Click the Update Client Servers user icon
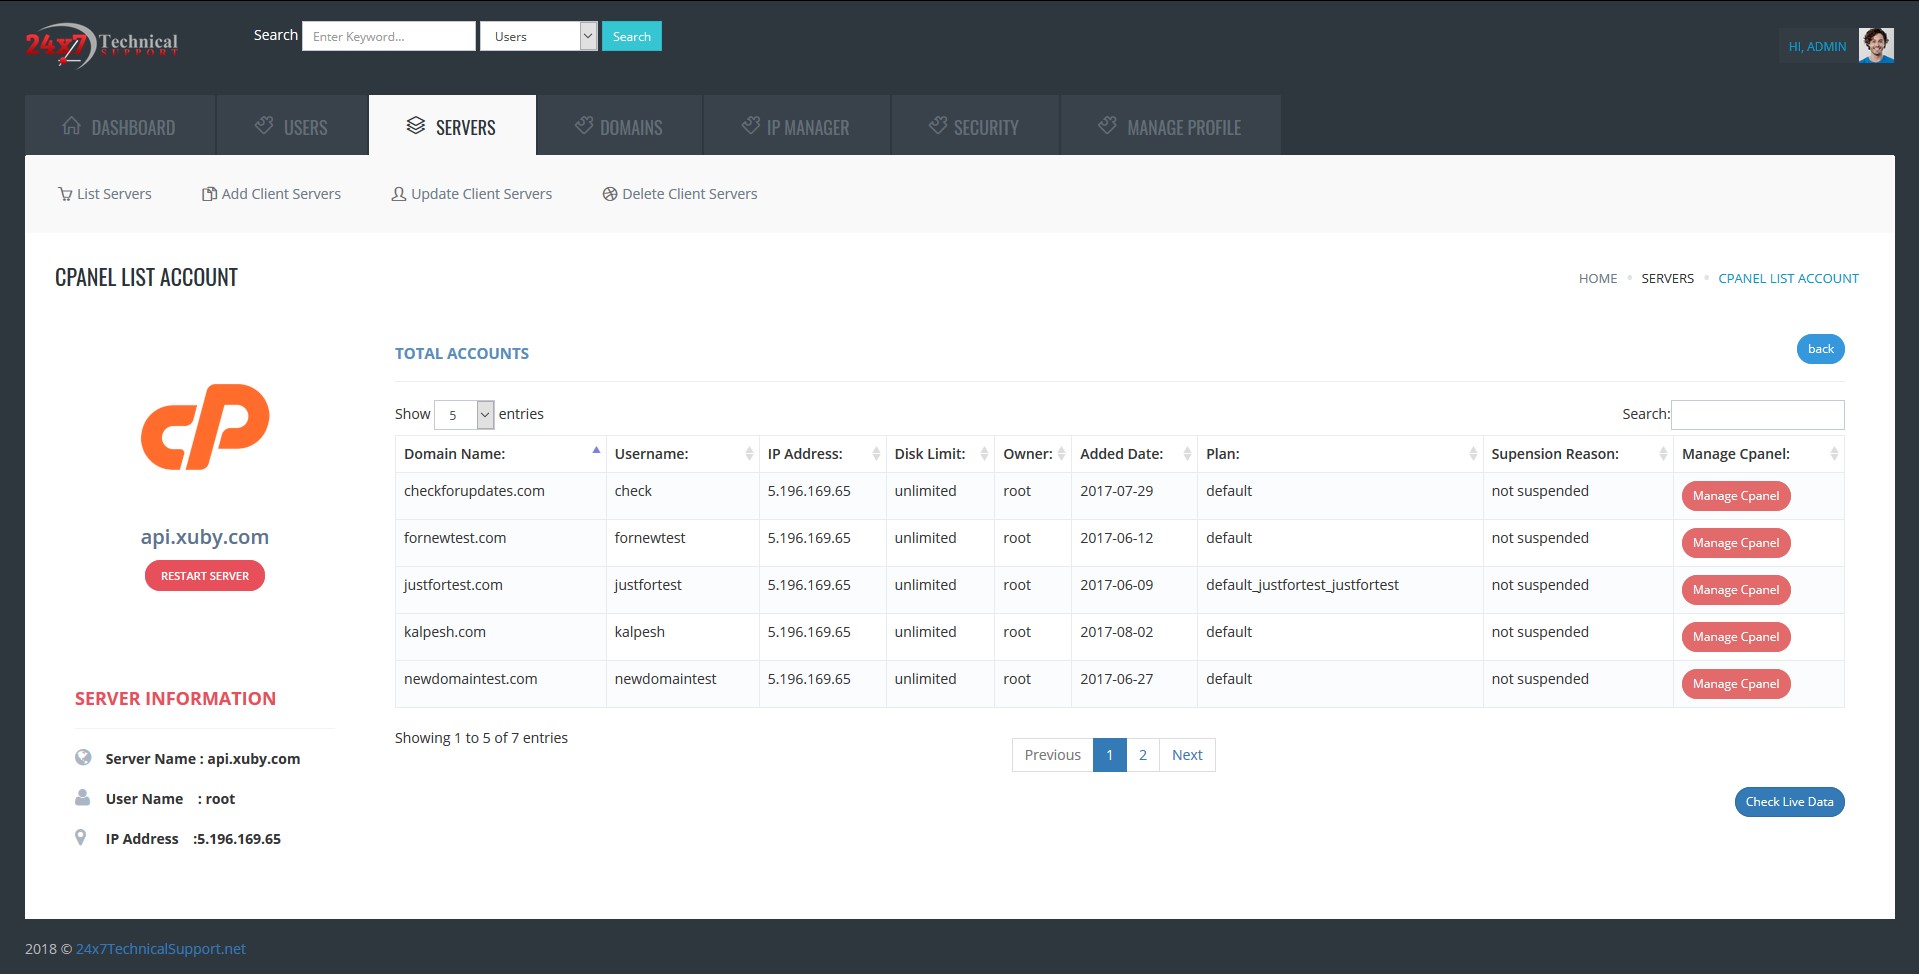1919x974 pixels. pyautogui.click(x=398, y=194)
